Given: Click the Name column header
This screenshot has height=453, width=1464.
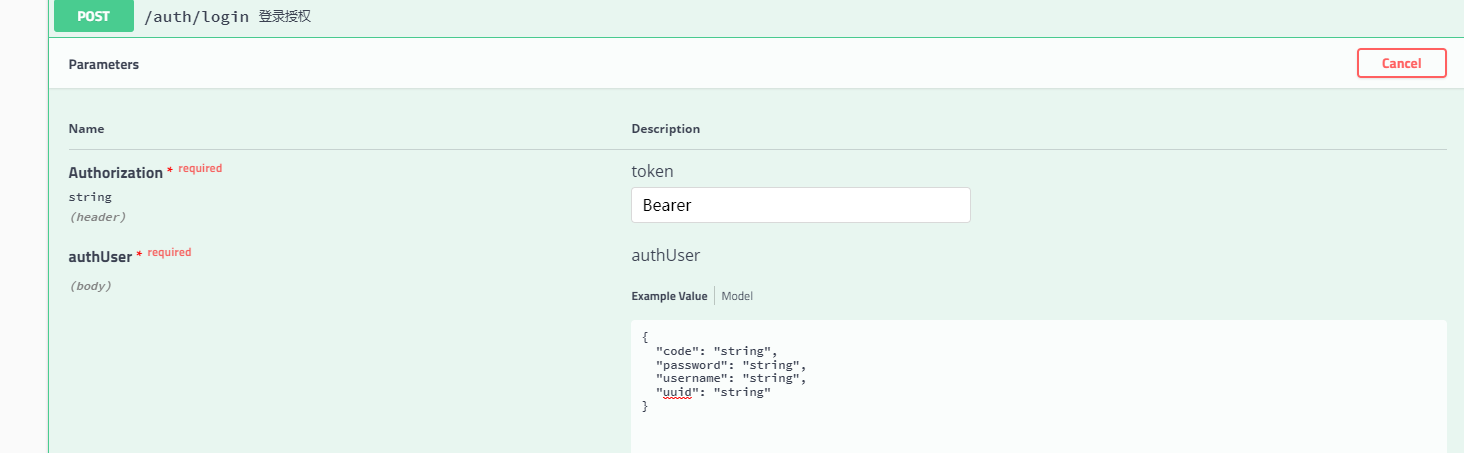Looking at the screenshot, I should point(86,129).
